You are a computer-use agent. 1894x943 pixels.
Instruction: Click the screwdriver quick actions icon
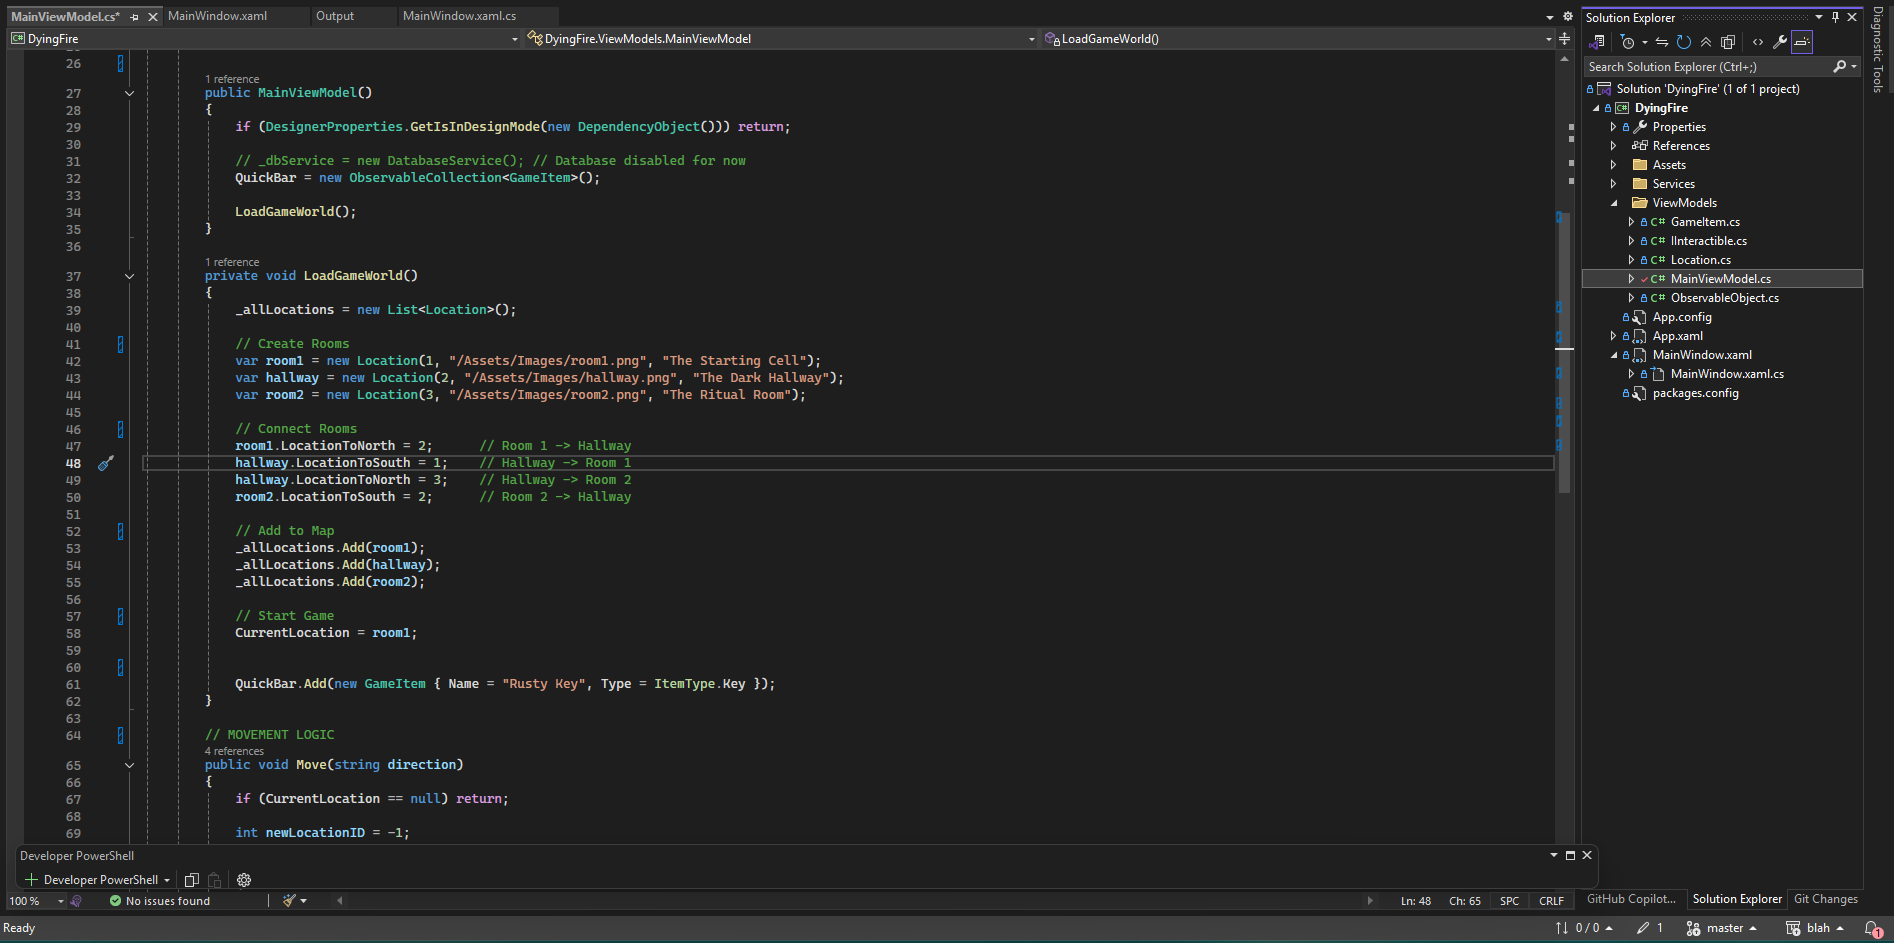point(106,463)
